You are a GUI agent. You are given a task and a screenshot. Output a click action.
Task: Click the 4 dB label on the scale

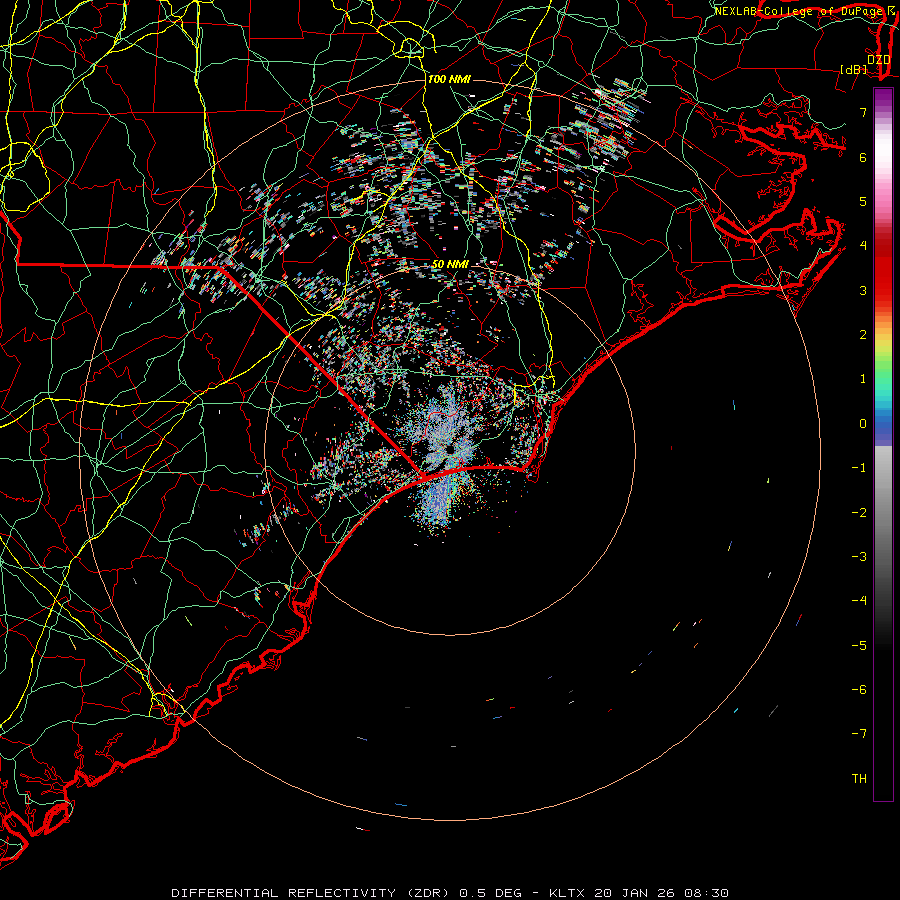(863, 246)
